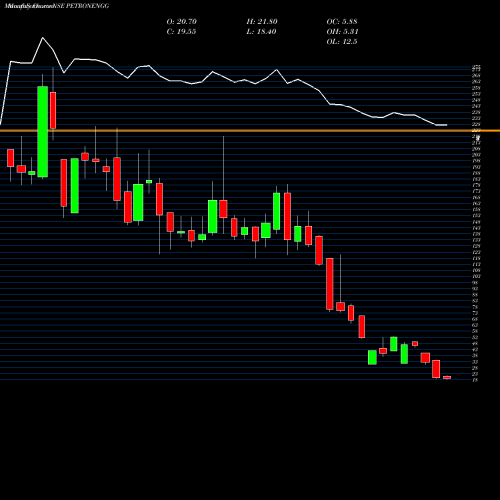Select the high value H: 21.80
The width and height of the screenshot is (500, 500).
[x=262, y=22]
